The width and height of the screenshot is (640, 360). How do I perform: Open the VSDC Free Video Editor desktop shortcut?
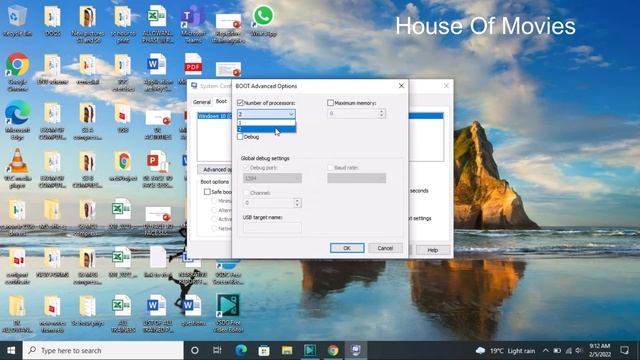228,313
